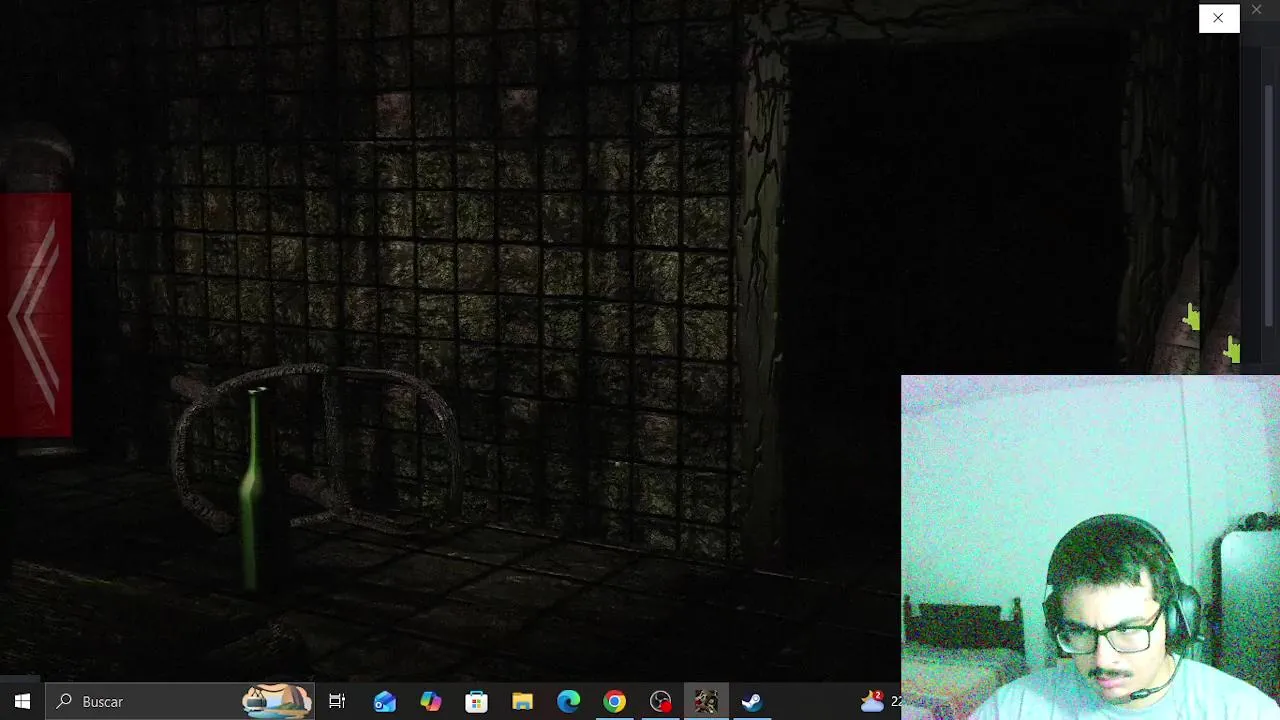The image size is (1280, 720).
Task: Launch Outlook from the taskbar
Action: click(x=384, y=702)
